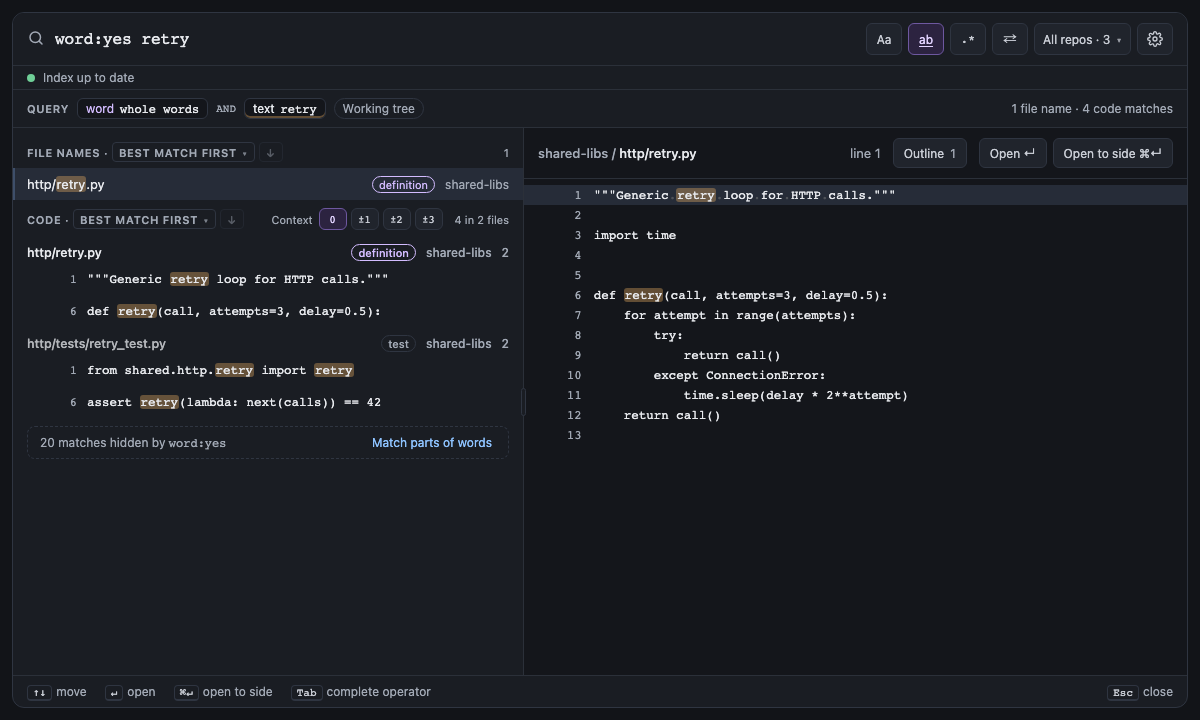The image size is (1200, 720).
Task: Open the All repos · 3 dropdown
Action: [x=1082, y=39]
